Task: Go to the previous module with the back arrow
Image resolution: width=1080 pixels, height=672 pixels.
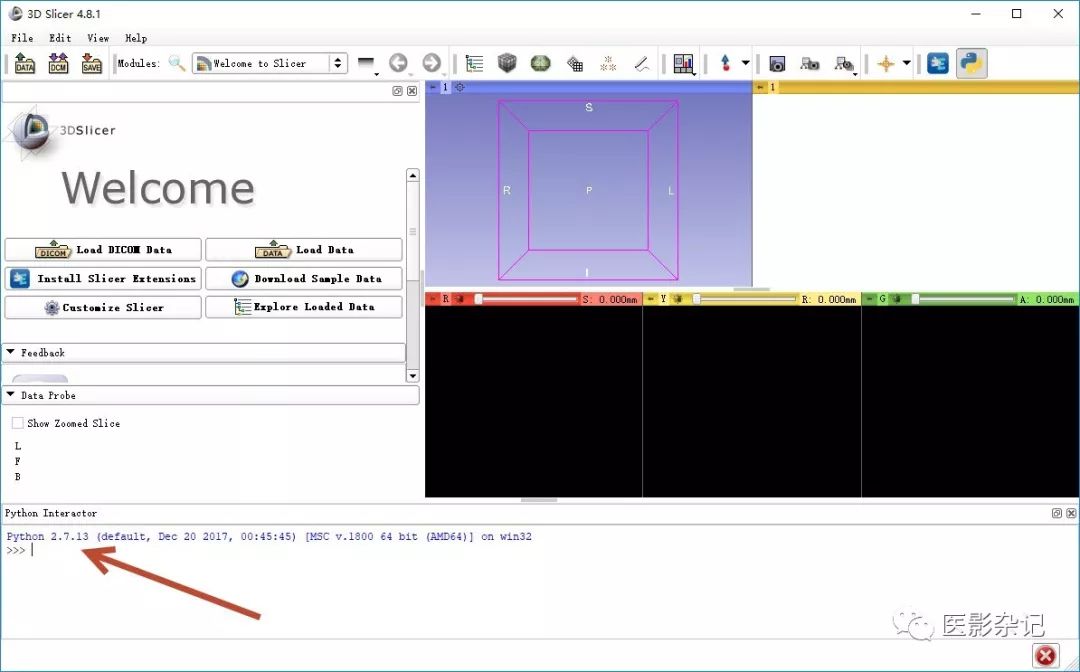Action: 398,63
